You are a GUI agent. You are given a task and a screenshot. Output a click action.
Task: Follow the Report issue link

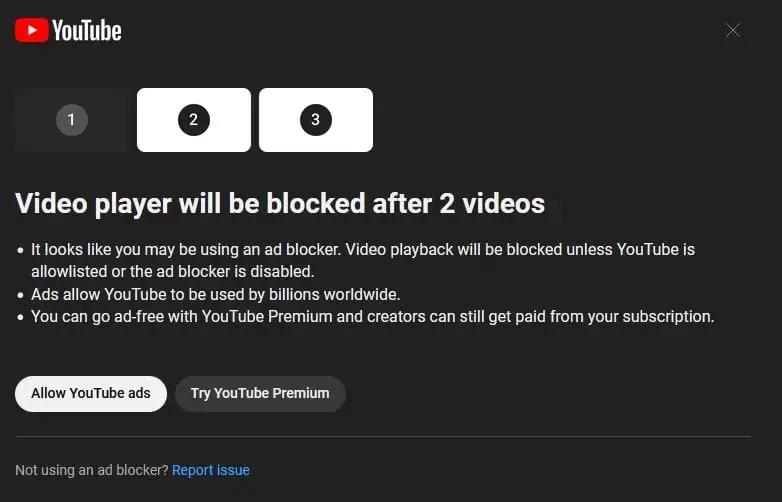(211, 470)
